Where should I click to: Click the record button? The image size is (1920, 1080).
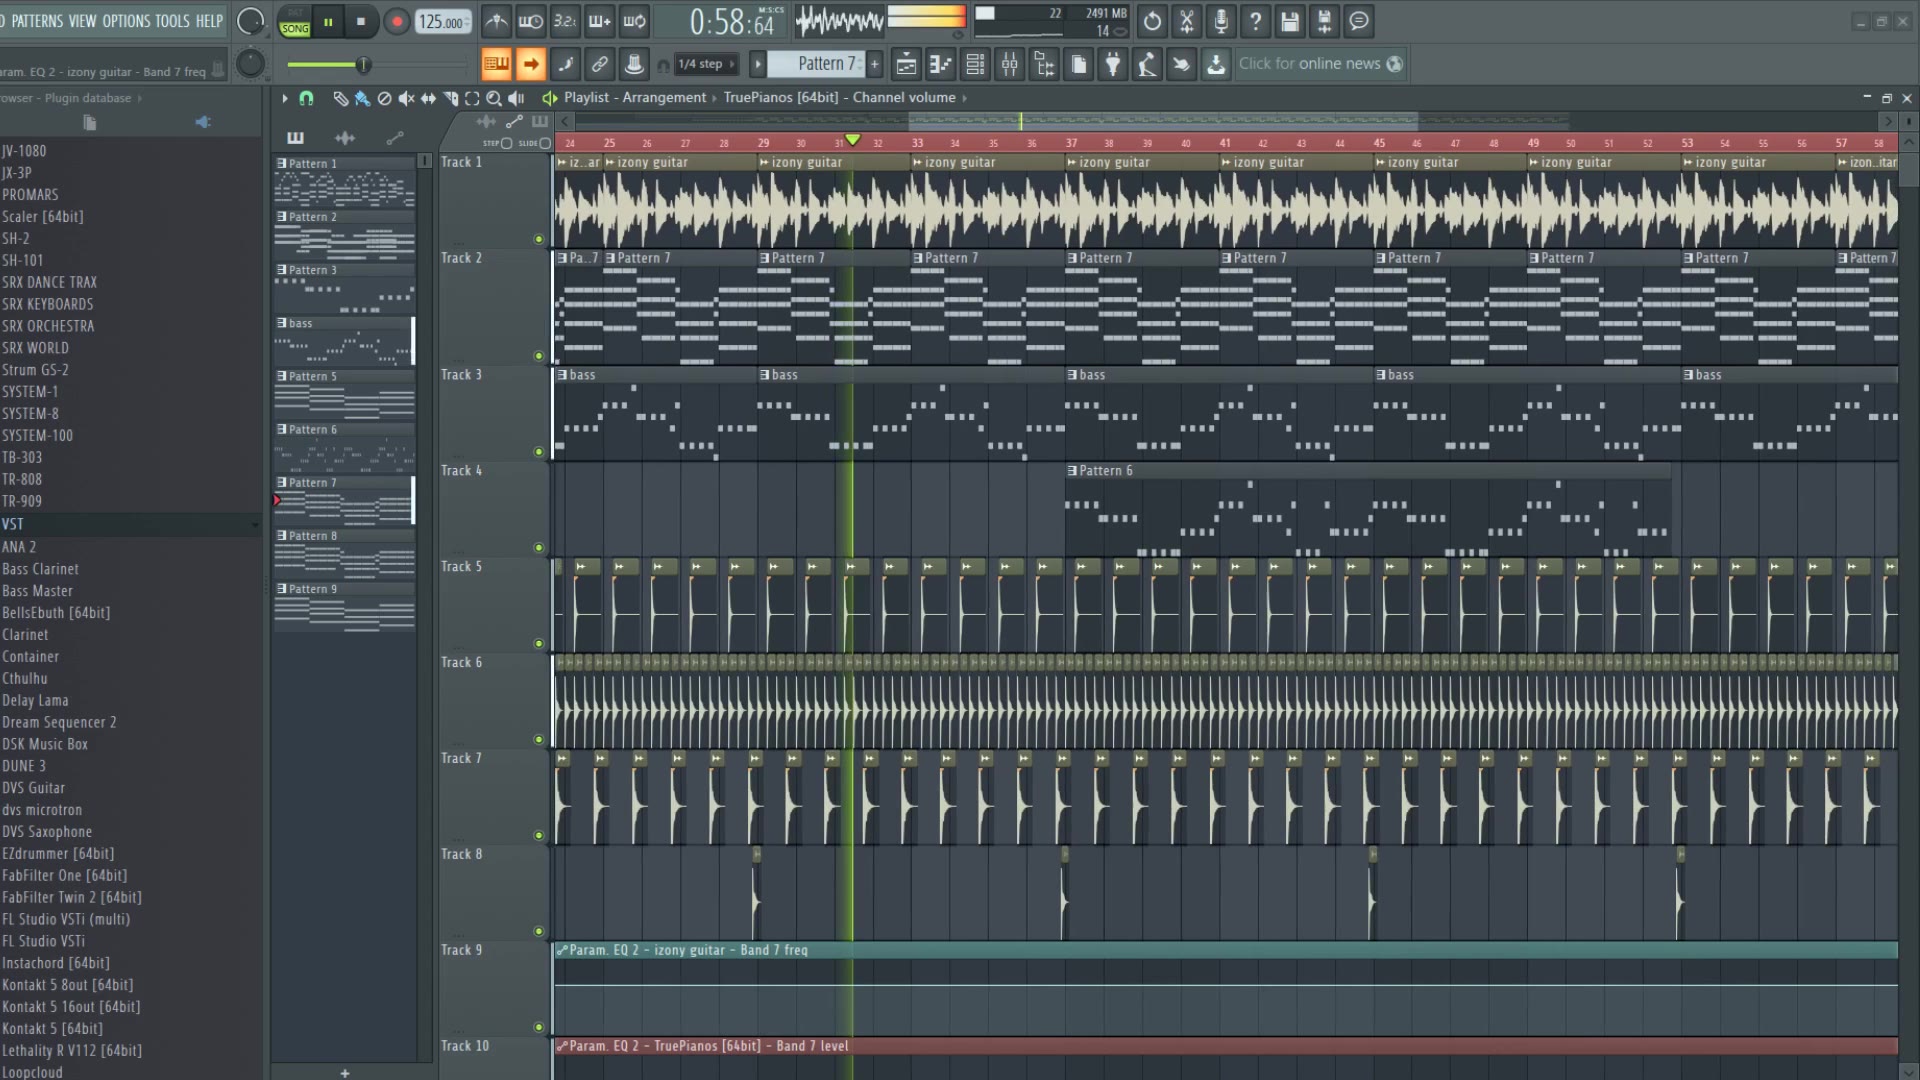pos(397,21)
